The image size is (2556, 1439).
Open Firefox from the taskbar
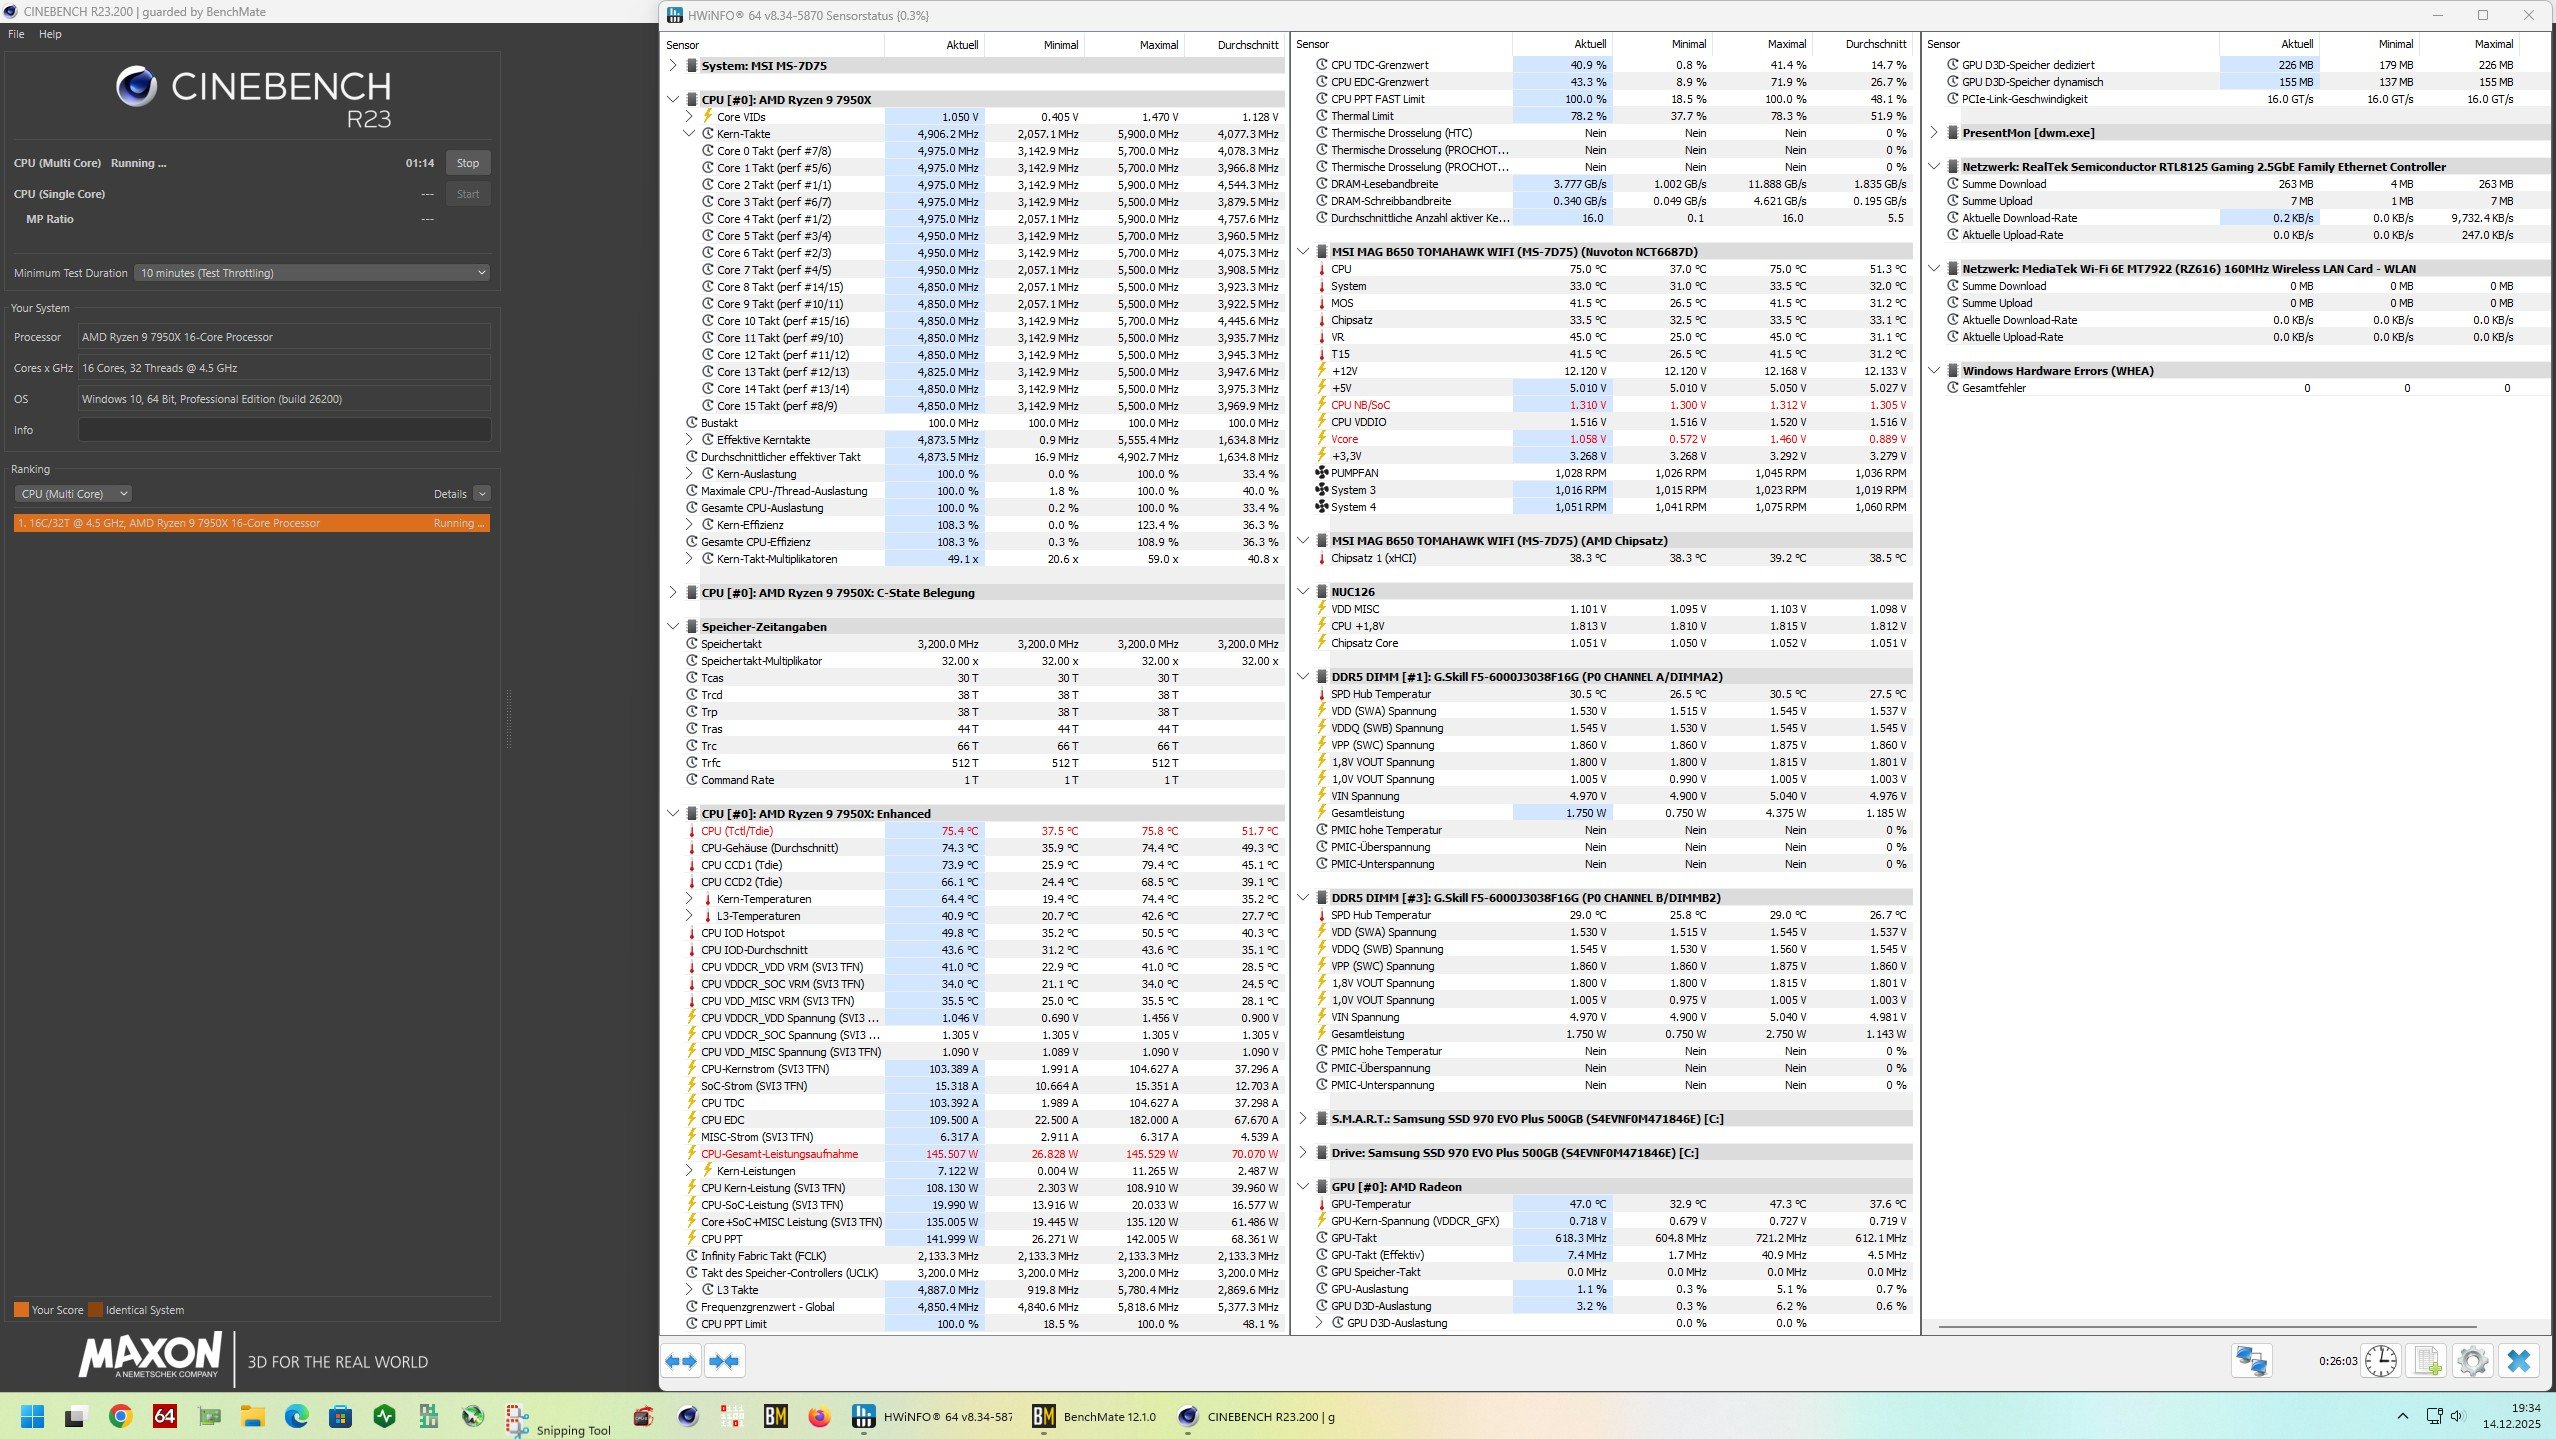point(819,1416)
